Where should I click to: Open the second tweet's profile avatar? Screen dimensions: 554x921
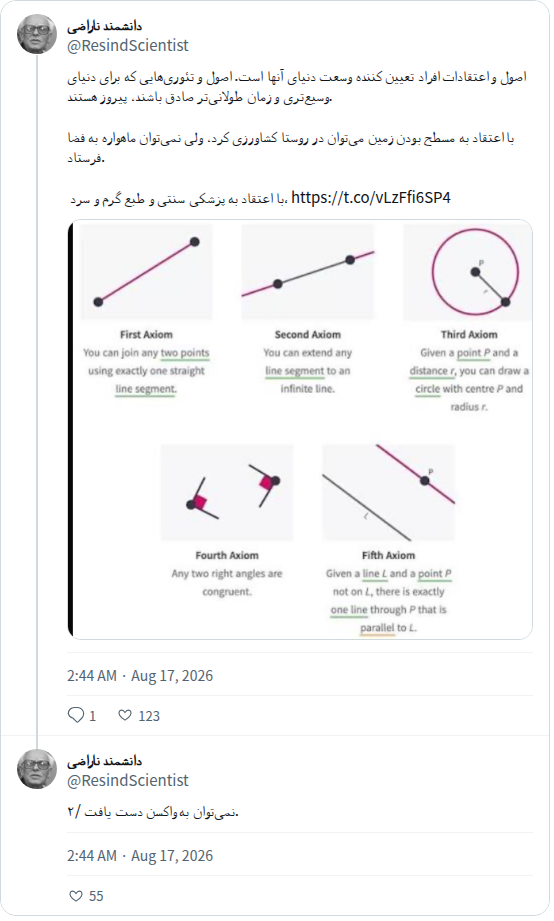(37, 769)
